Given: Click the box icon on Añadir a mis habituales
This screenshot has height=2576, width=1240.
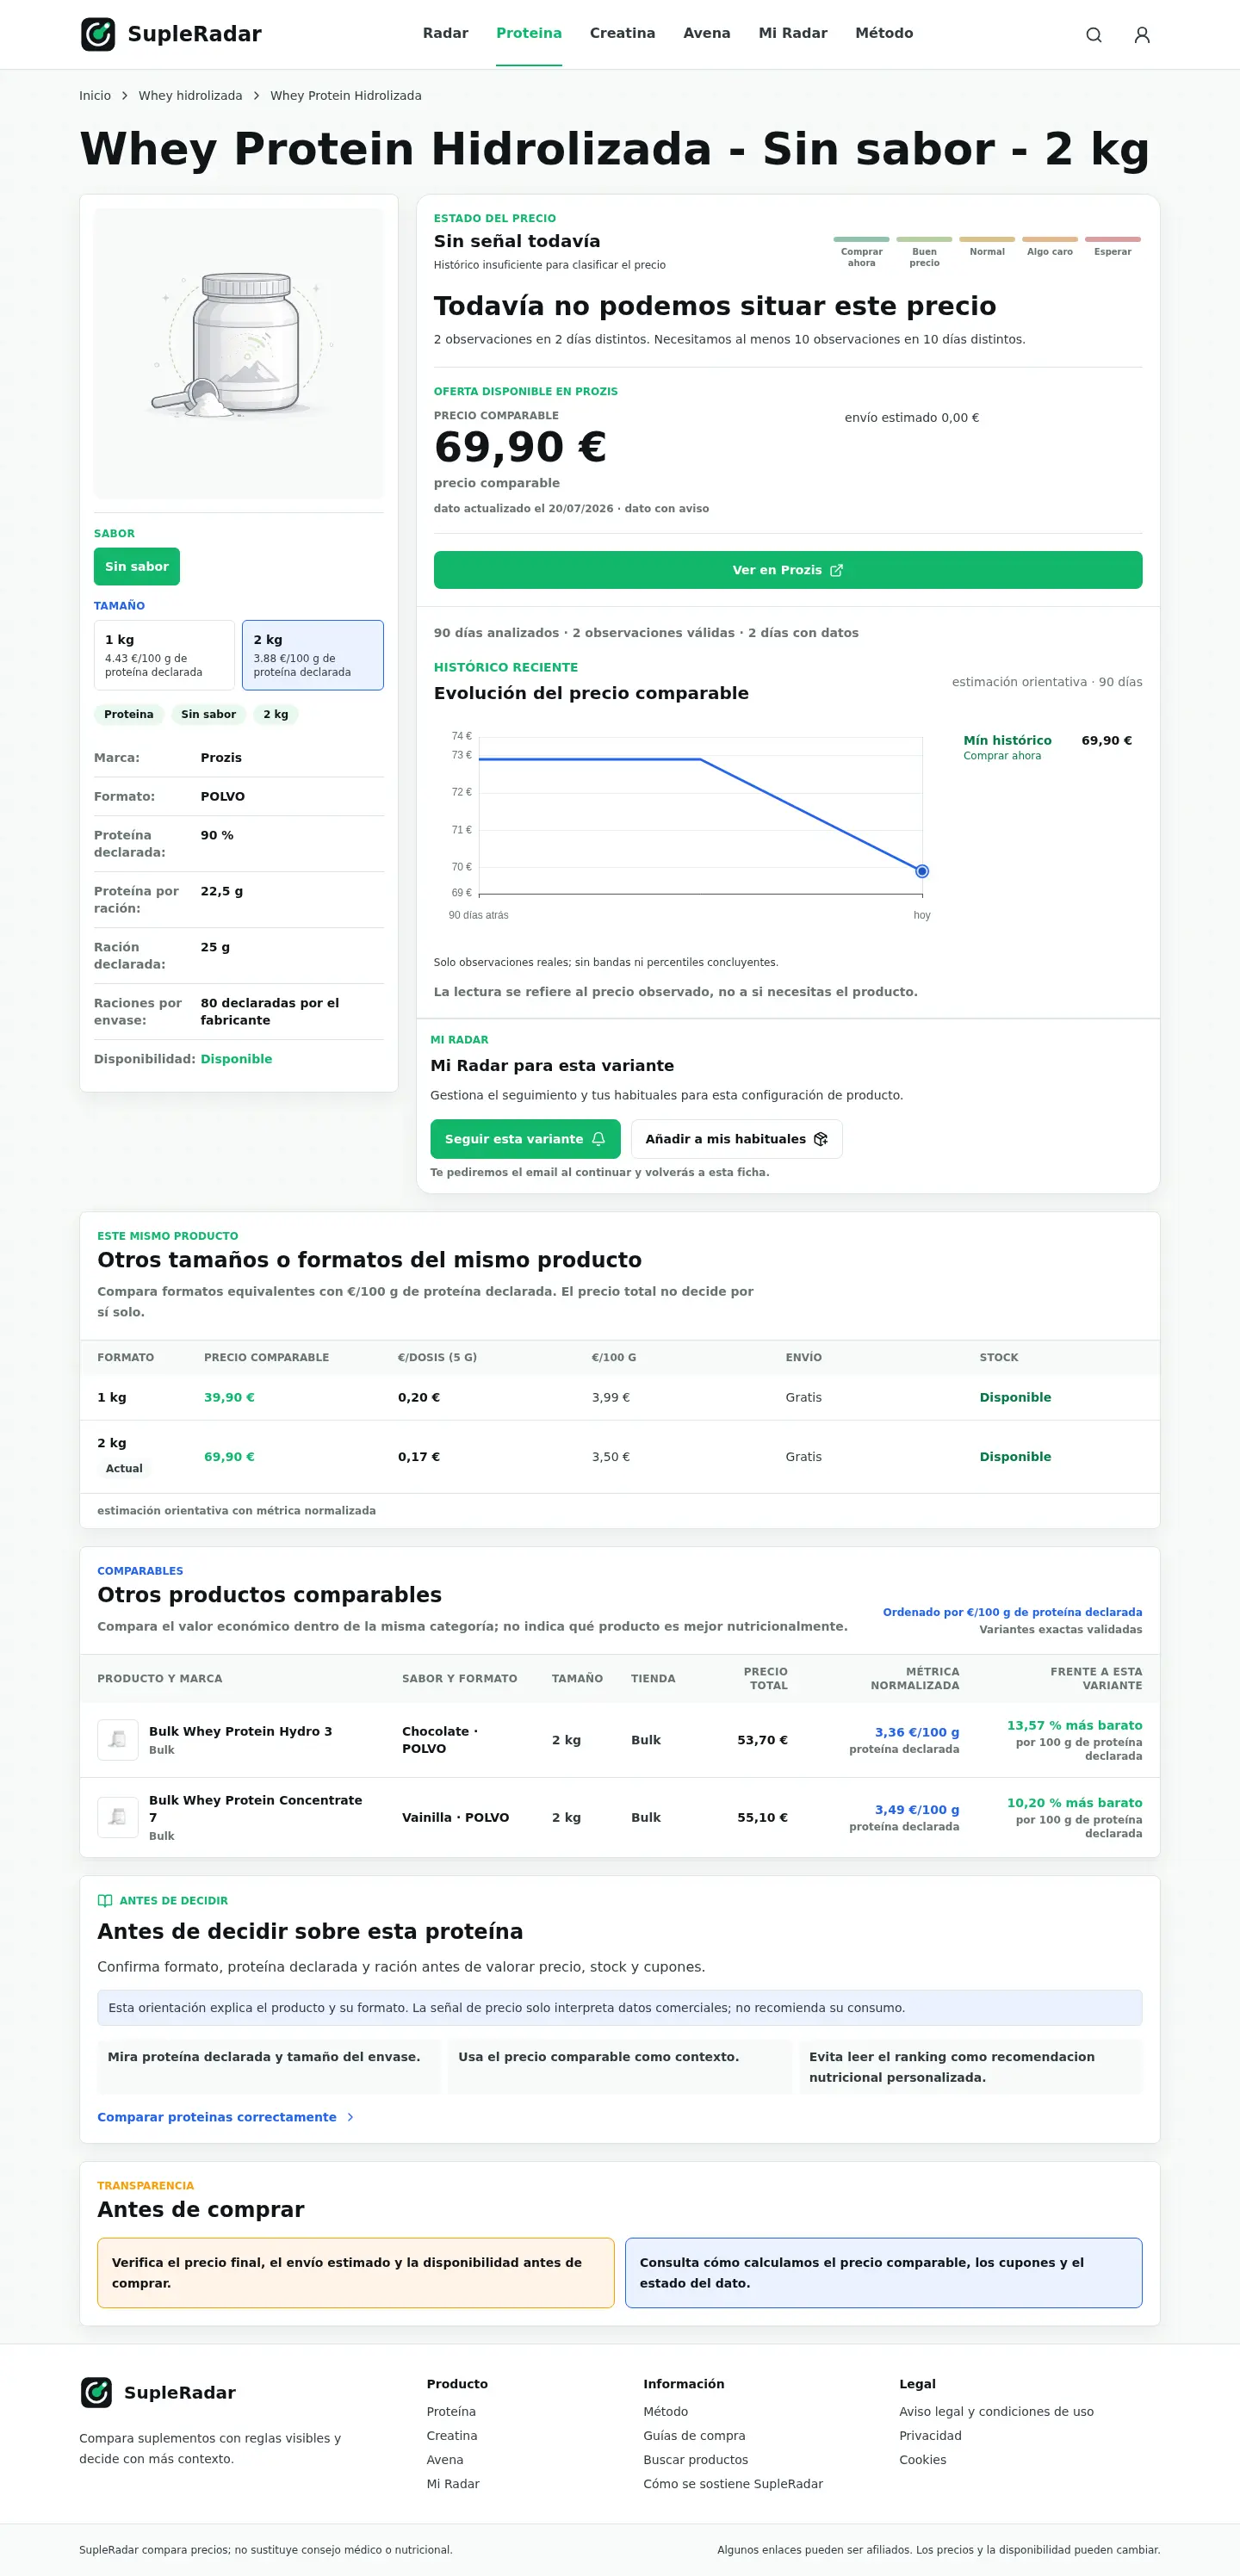Looking at the screenshot, I should coord(821,1139).
